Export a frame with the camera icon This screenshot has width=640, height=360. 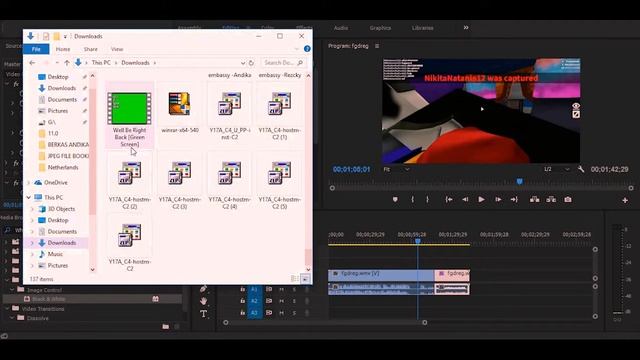[568, 200]
